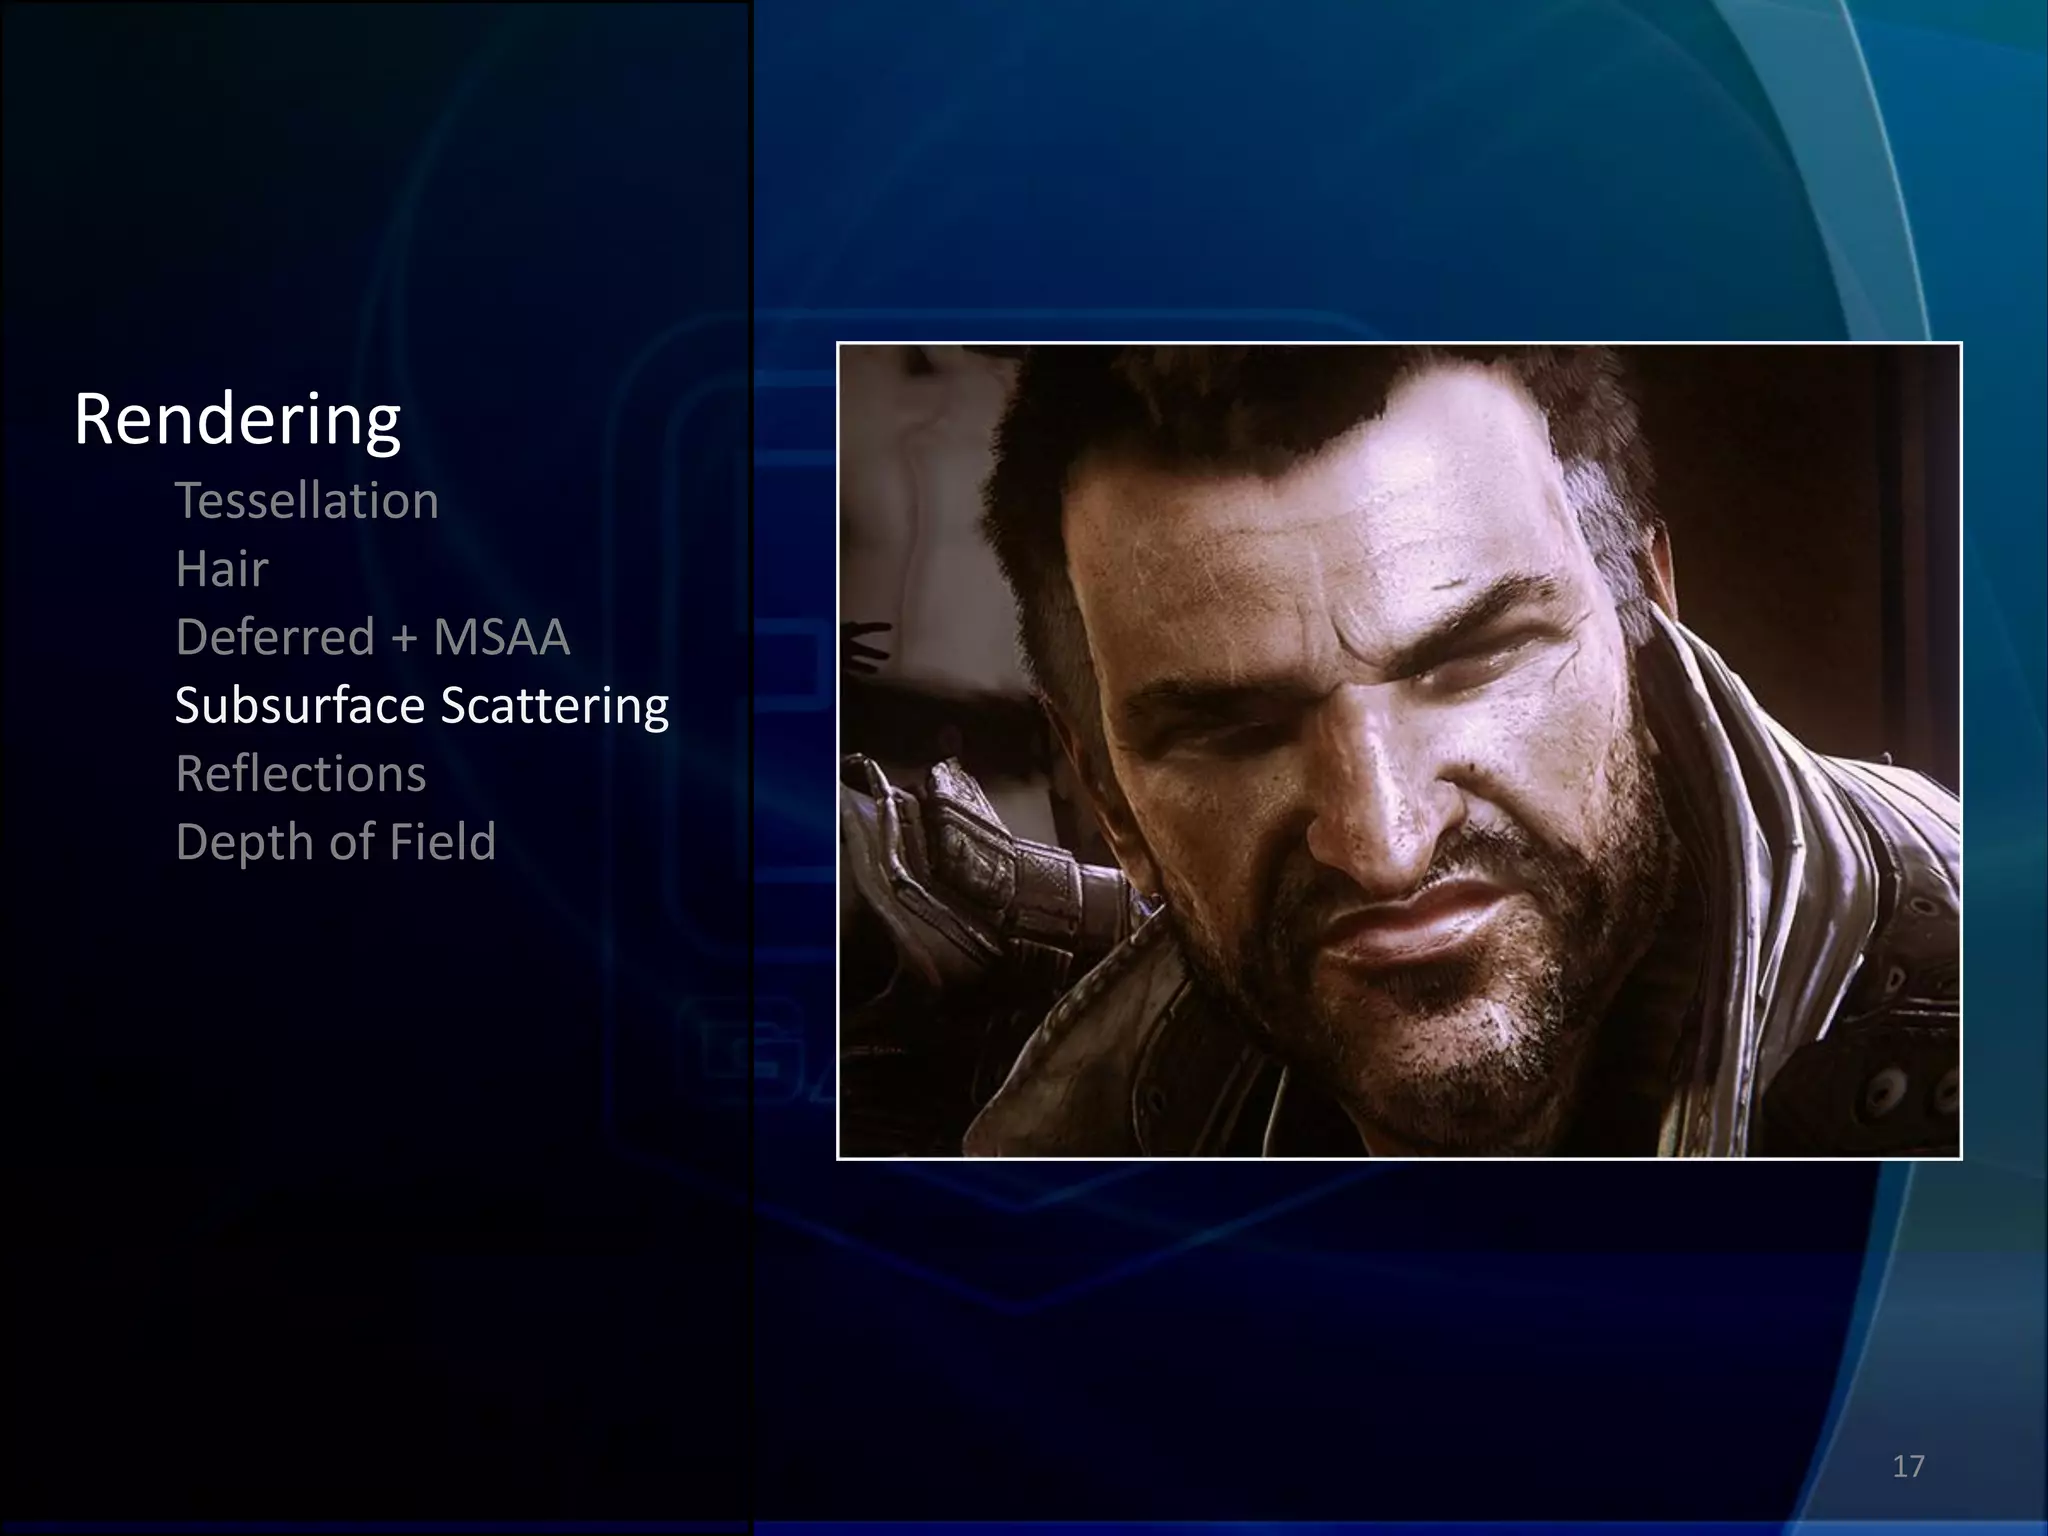The width and height of the screenshot is (2048, 1536).
Task: Select the Rendering heading text
Action: click(237, 421)
